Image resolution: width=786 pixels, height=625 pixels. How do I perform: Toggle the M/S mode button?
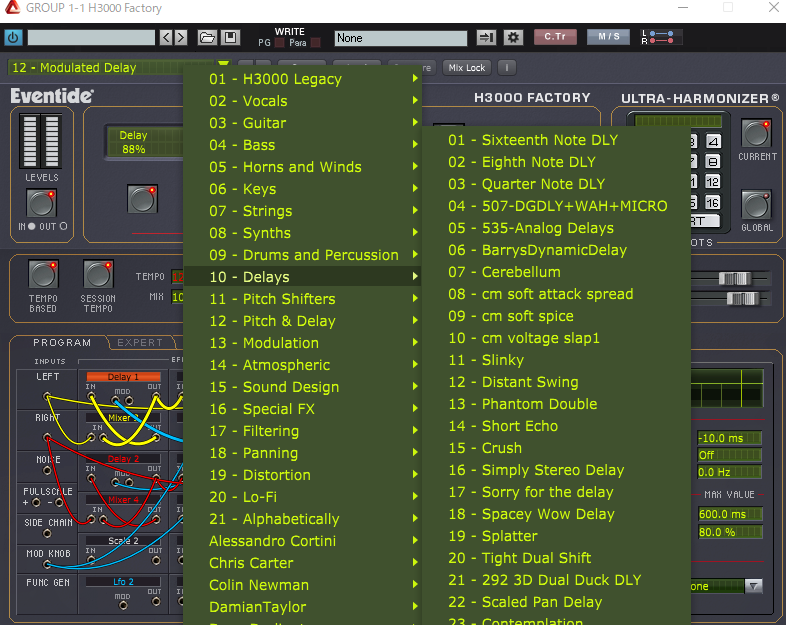(x=609, y=37)
